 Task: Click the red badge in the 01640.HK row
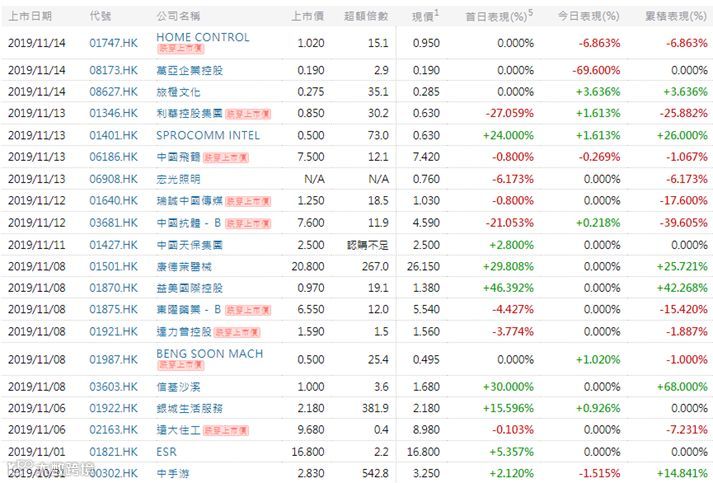248,201
